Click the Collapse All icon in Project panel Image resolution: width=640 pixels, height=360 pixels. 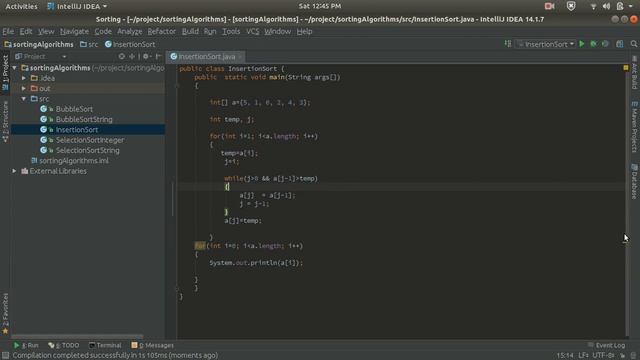tap(132, 56)
